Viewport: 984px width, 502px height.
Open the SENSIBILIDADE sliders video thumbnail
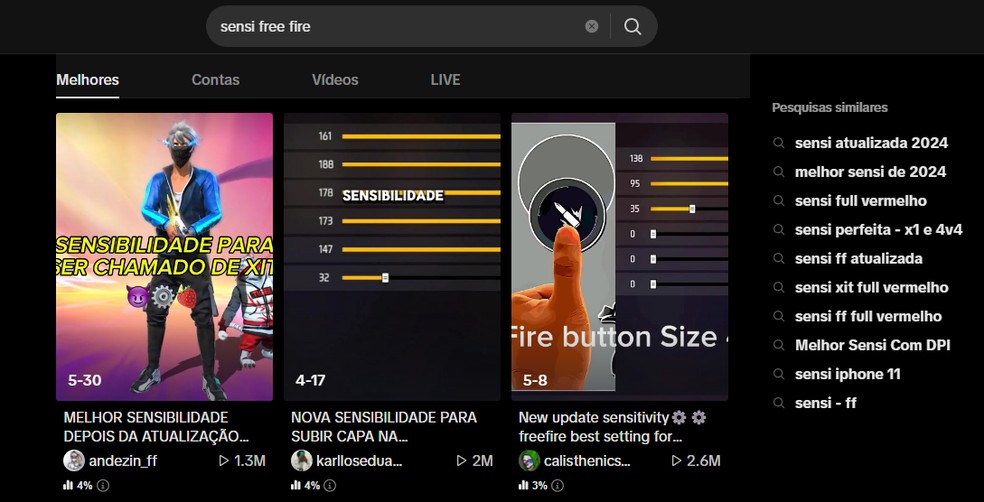tap(392, 257)
